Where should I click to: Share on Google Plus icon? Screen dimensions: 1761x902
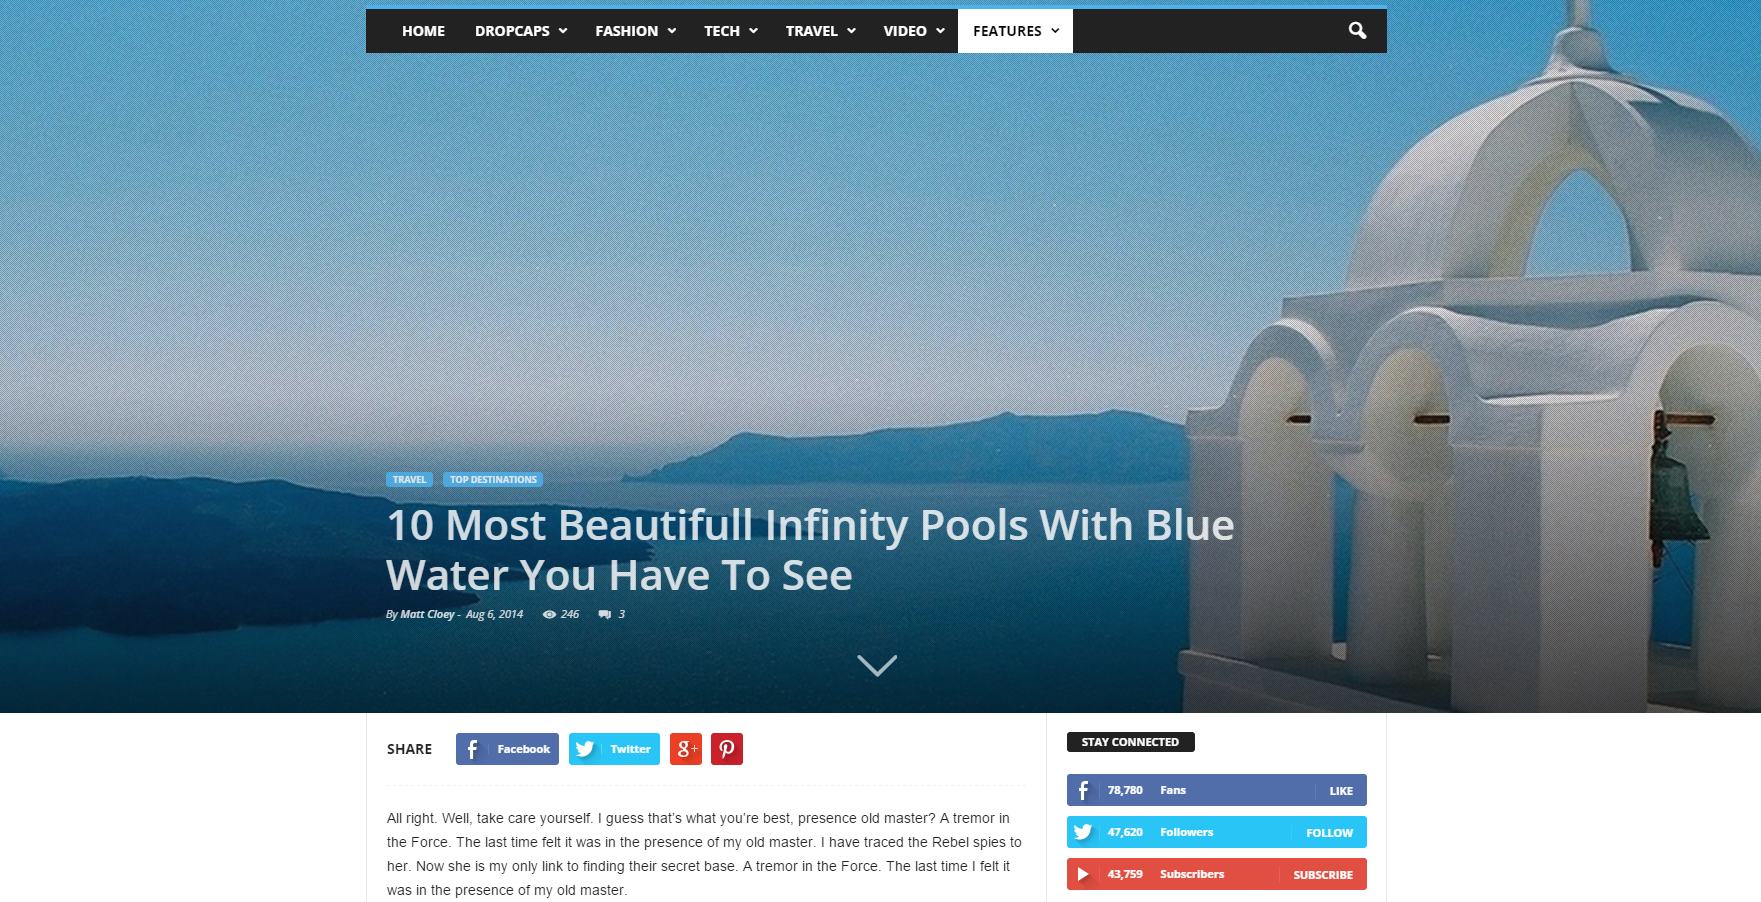pyautogui.click(x=686, y=749)
